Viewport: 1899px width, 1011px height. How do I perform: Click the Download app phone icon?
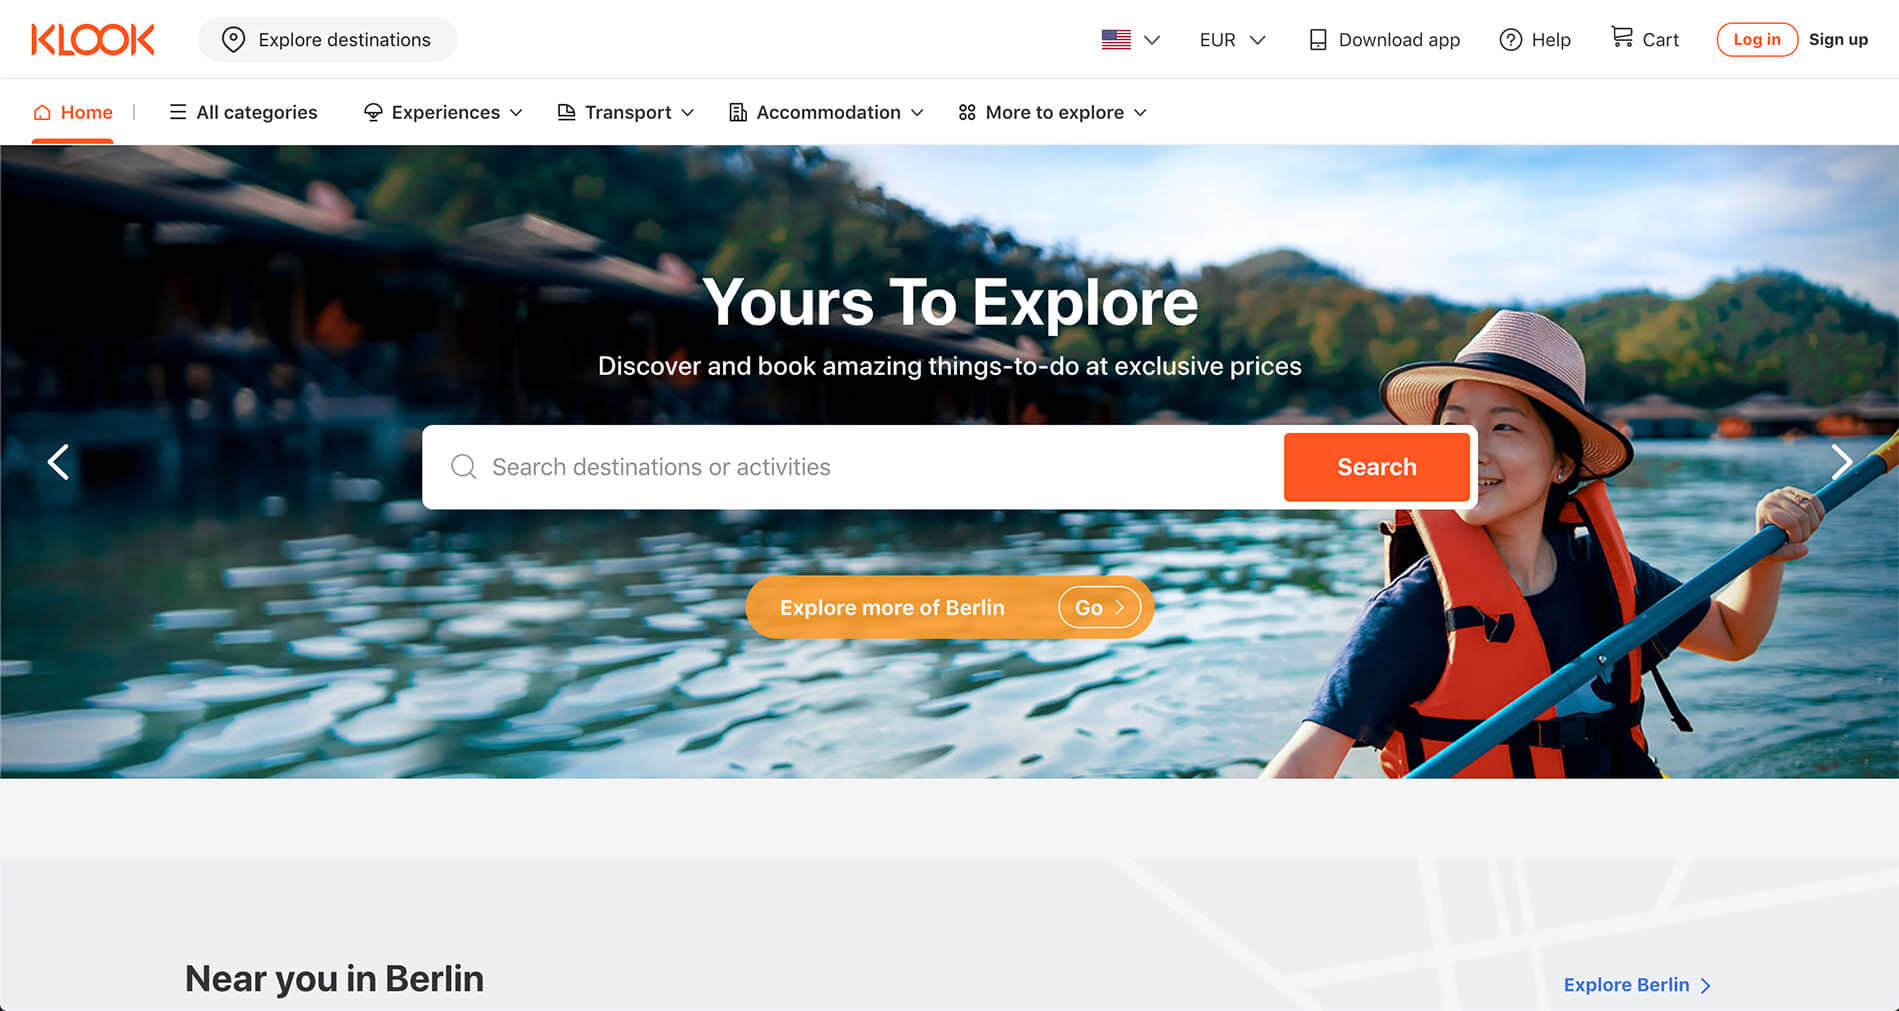pyautogui.click(x=1318, y=40)
